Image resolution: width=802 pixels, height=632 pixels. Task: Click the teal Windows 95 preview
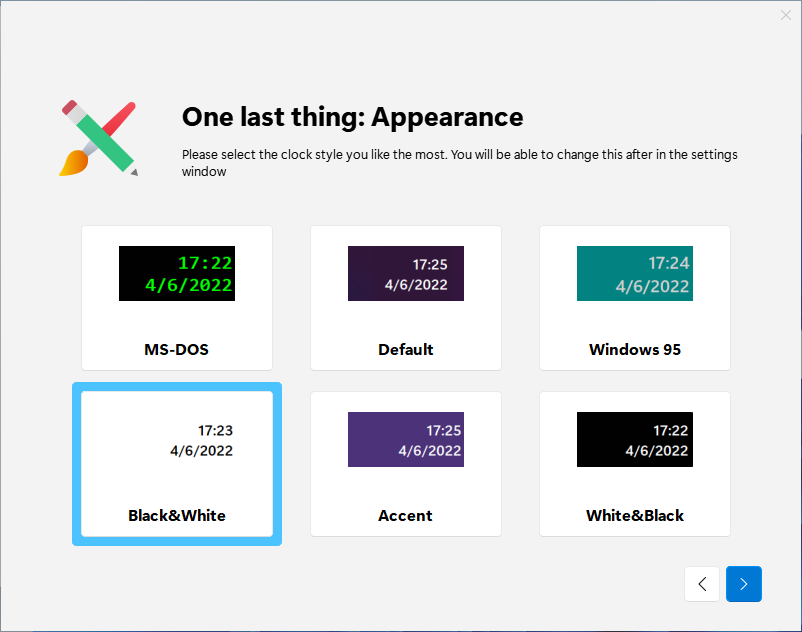coord(635,274)
